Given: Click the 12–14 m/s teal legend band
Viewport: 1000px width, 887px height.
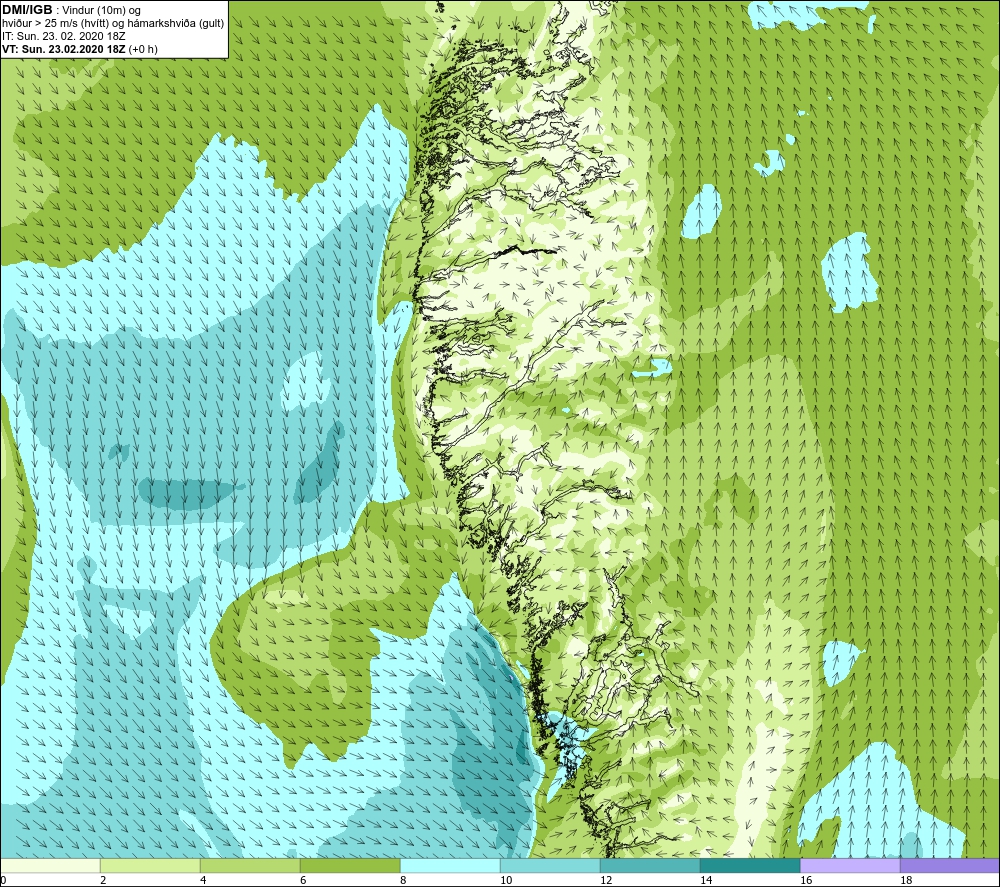Looking at the screenshot, I should pos(650,865).
